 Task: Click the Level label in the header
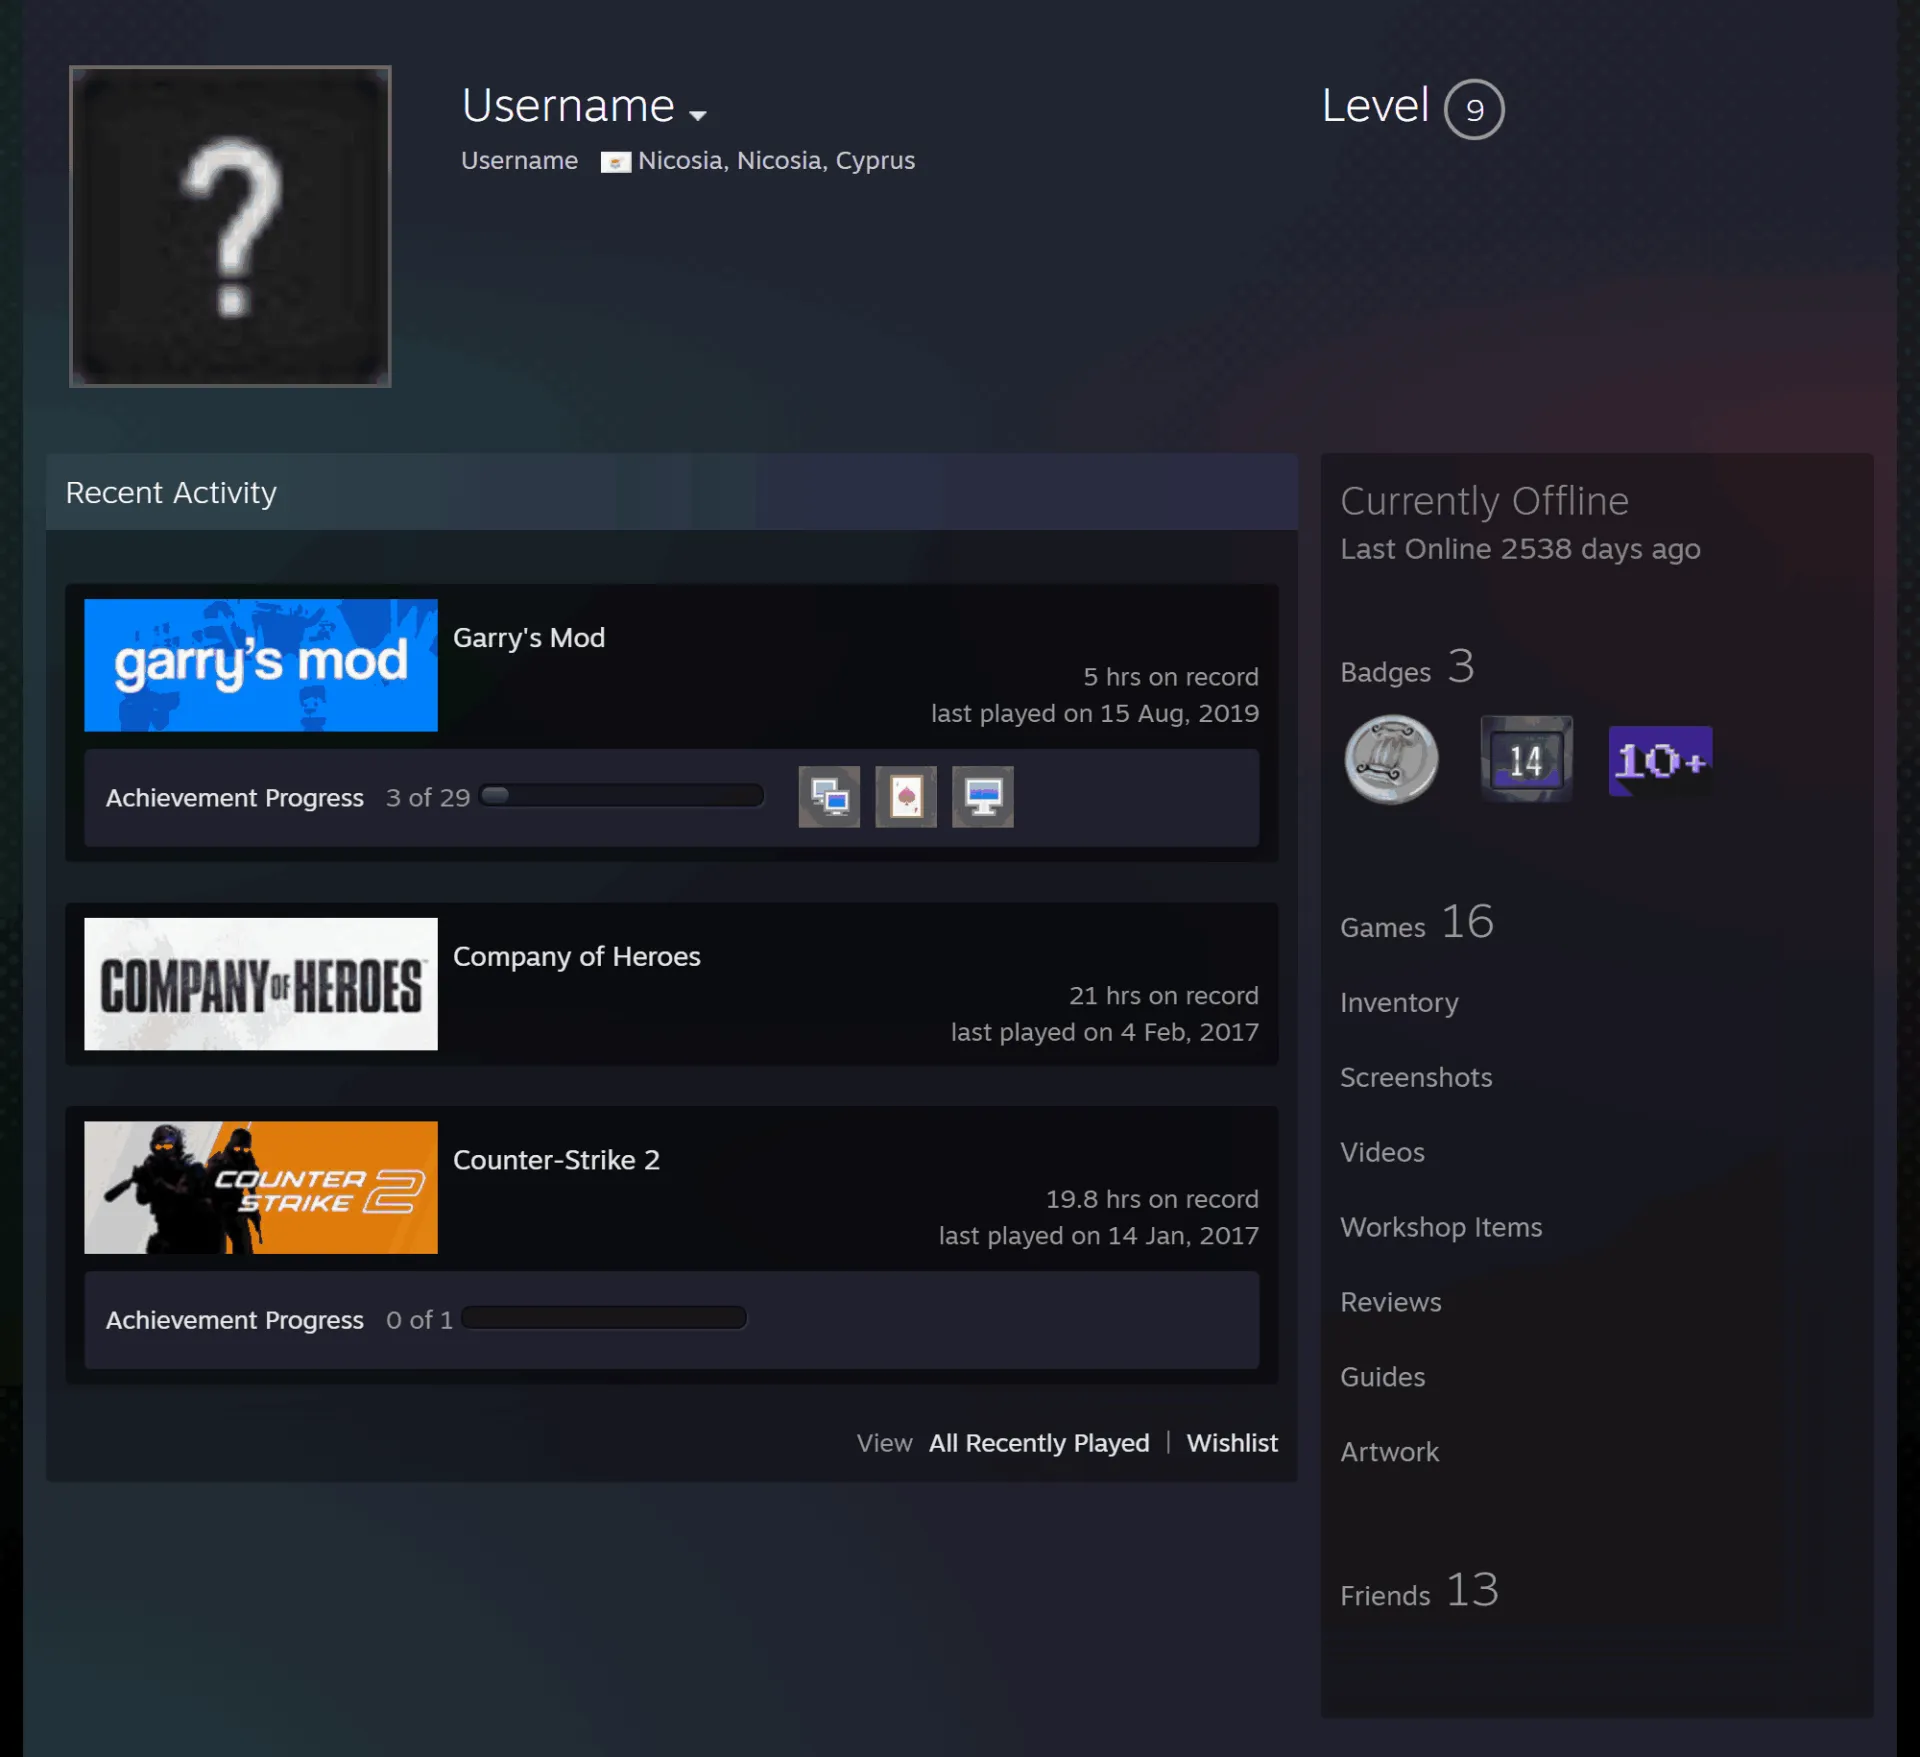tap(1375, 106)
